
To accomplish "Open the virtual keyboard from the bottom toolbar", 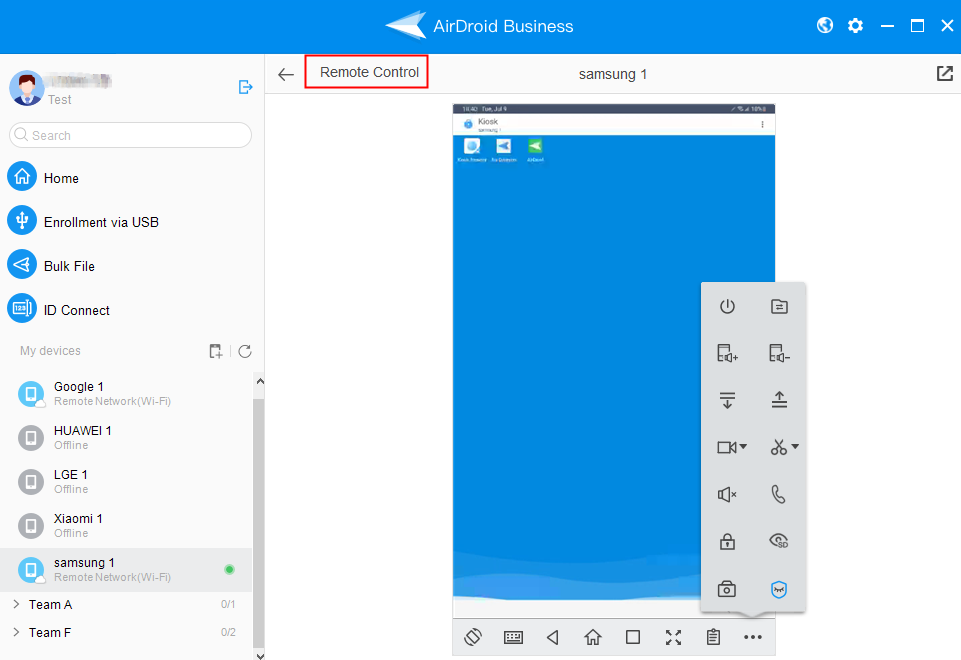I will tap(513, 637).
